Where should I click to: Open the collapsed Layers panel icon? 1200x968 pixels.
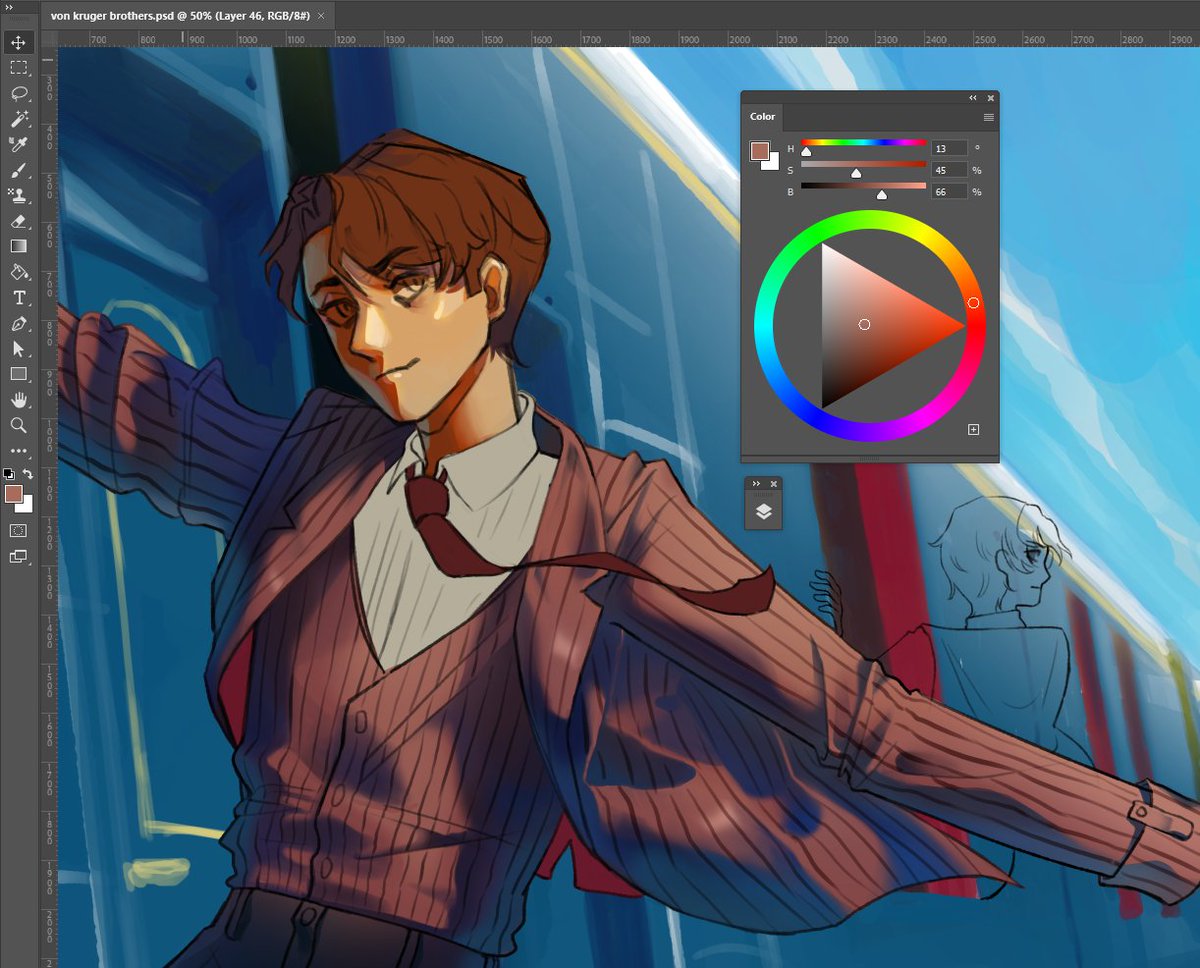click(x=763, y=511)
